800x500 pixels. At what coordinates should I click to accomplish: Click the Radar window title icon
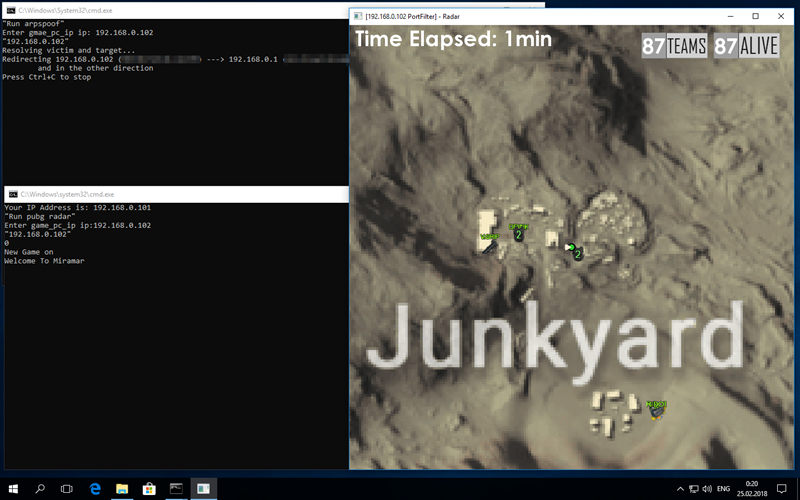(x=358, y=16)
